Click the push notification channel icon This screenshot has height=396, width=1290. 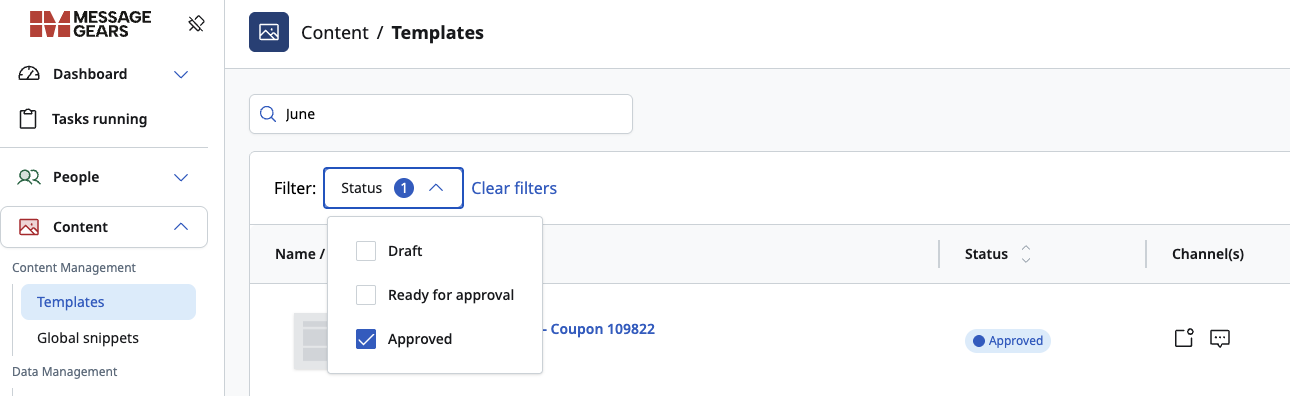(1184, 338)
